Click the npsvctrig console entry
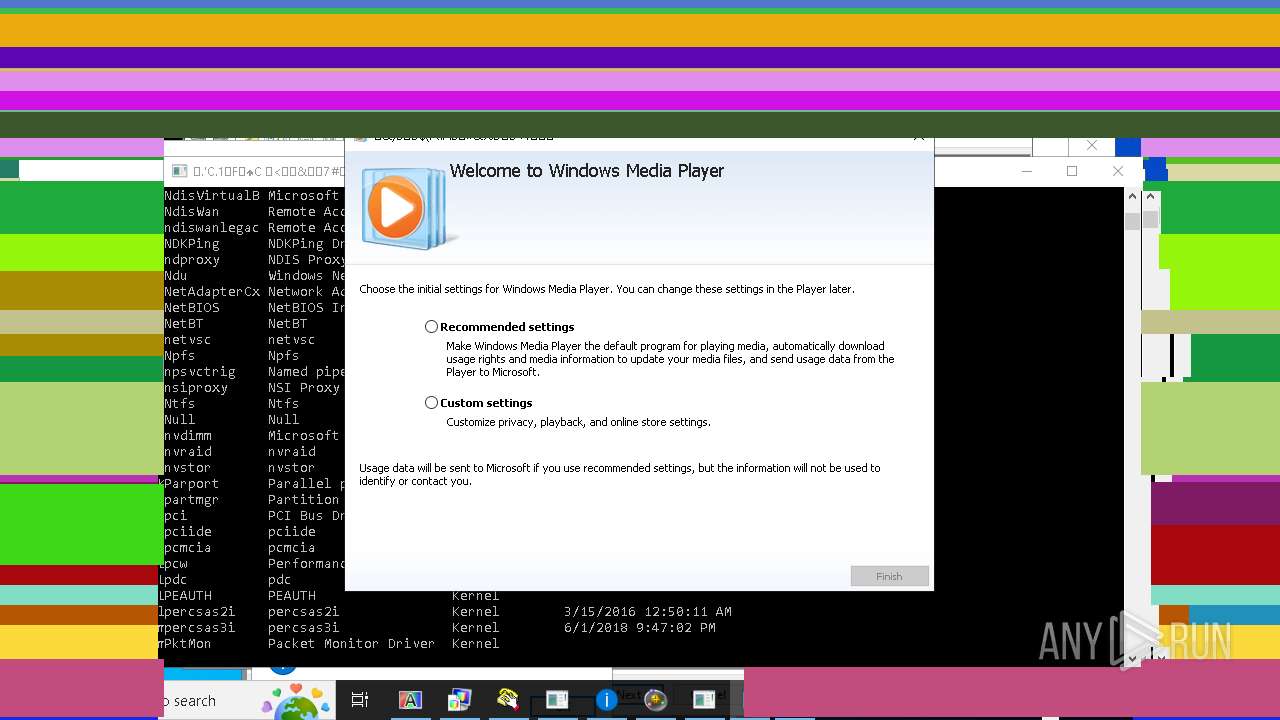The height and width of the screenshot is (720, 1280). [200, 372]
